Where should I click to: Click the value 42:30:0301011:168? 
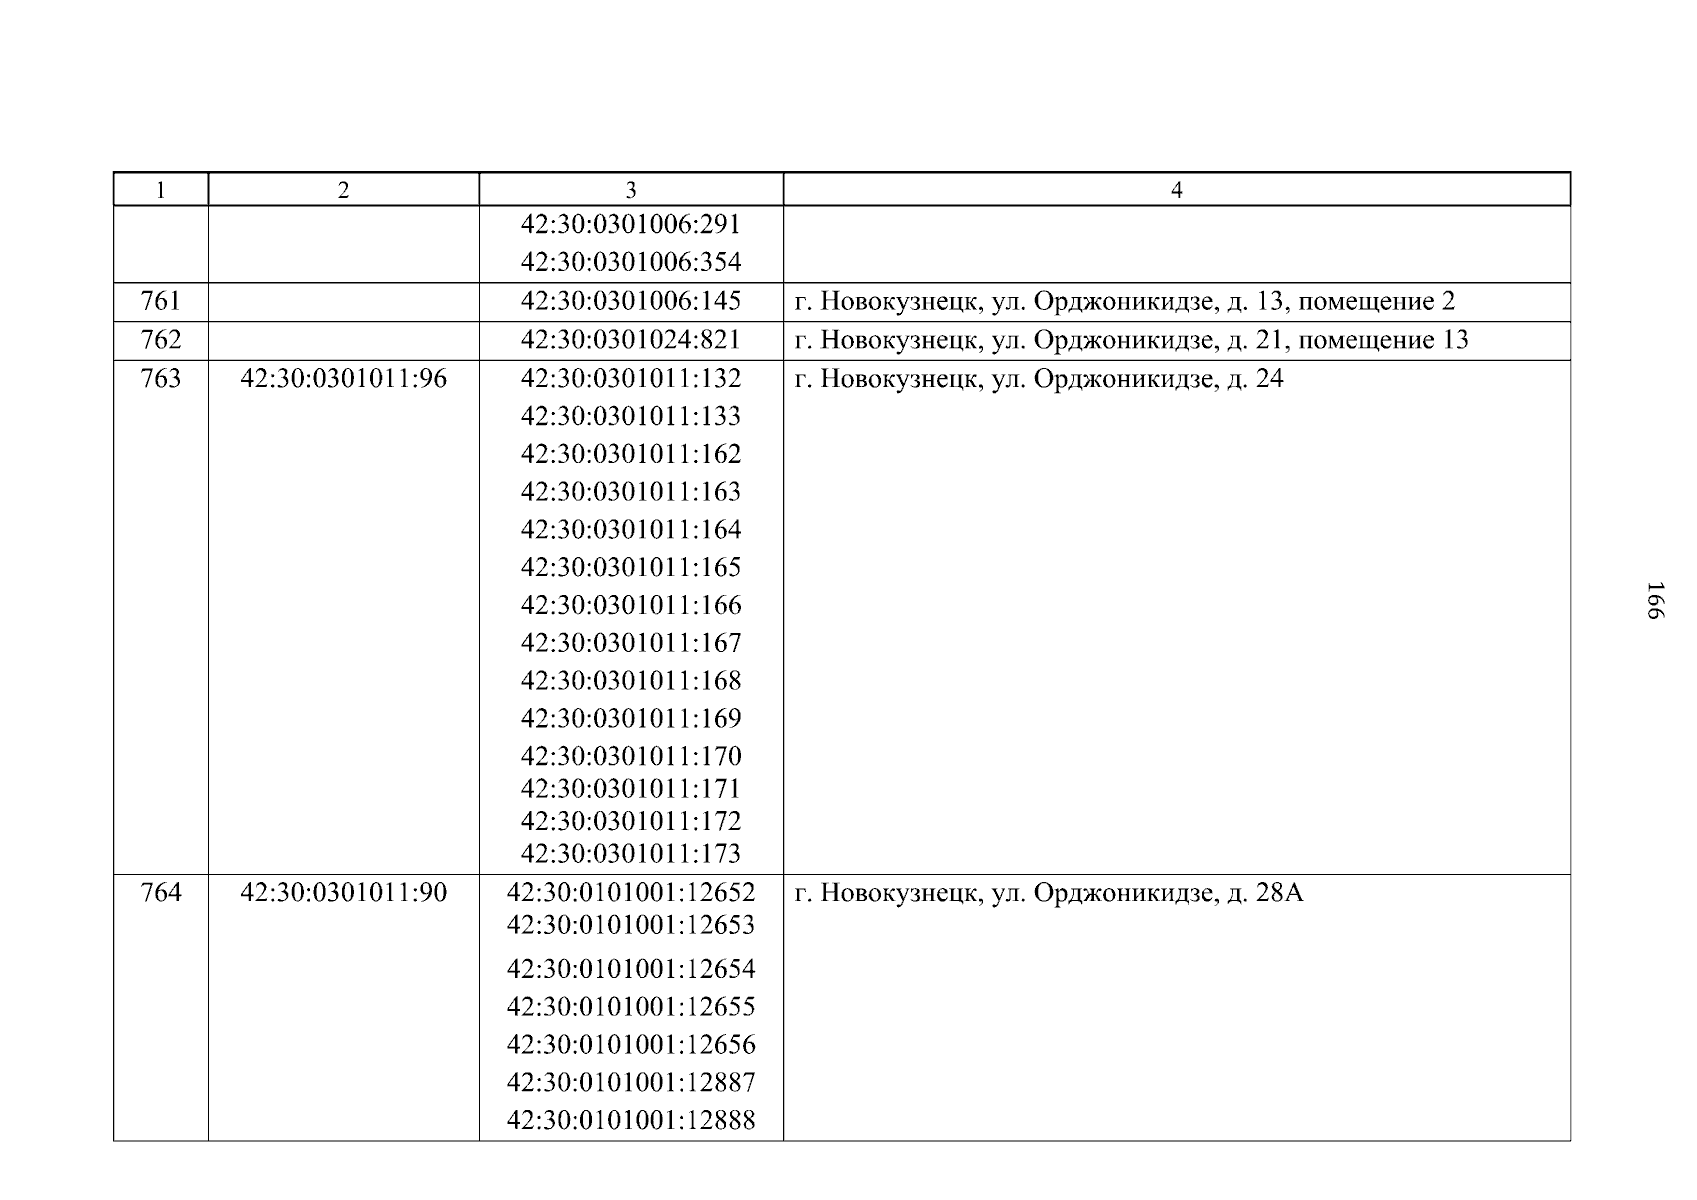pos(631,681)
